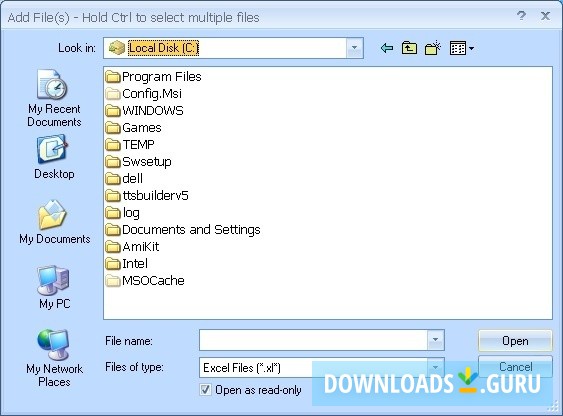Viewport: 563px width, 416px height.
Task: Select Documents and Settings folder
Action: point(183,229)
